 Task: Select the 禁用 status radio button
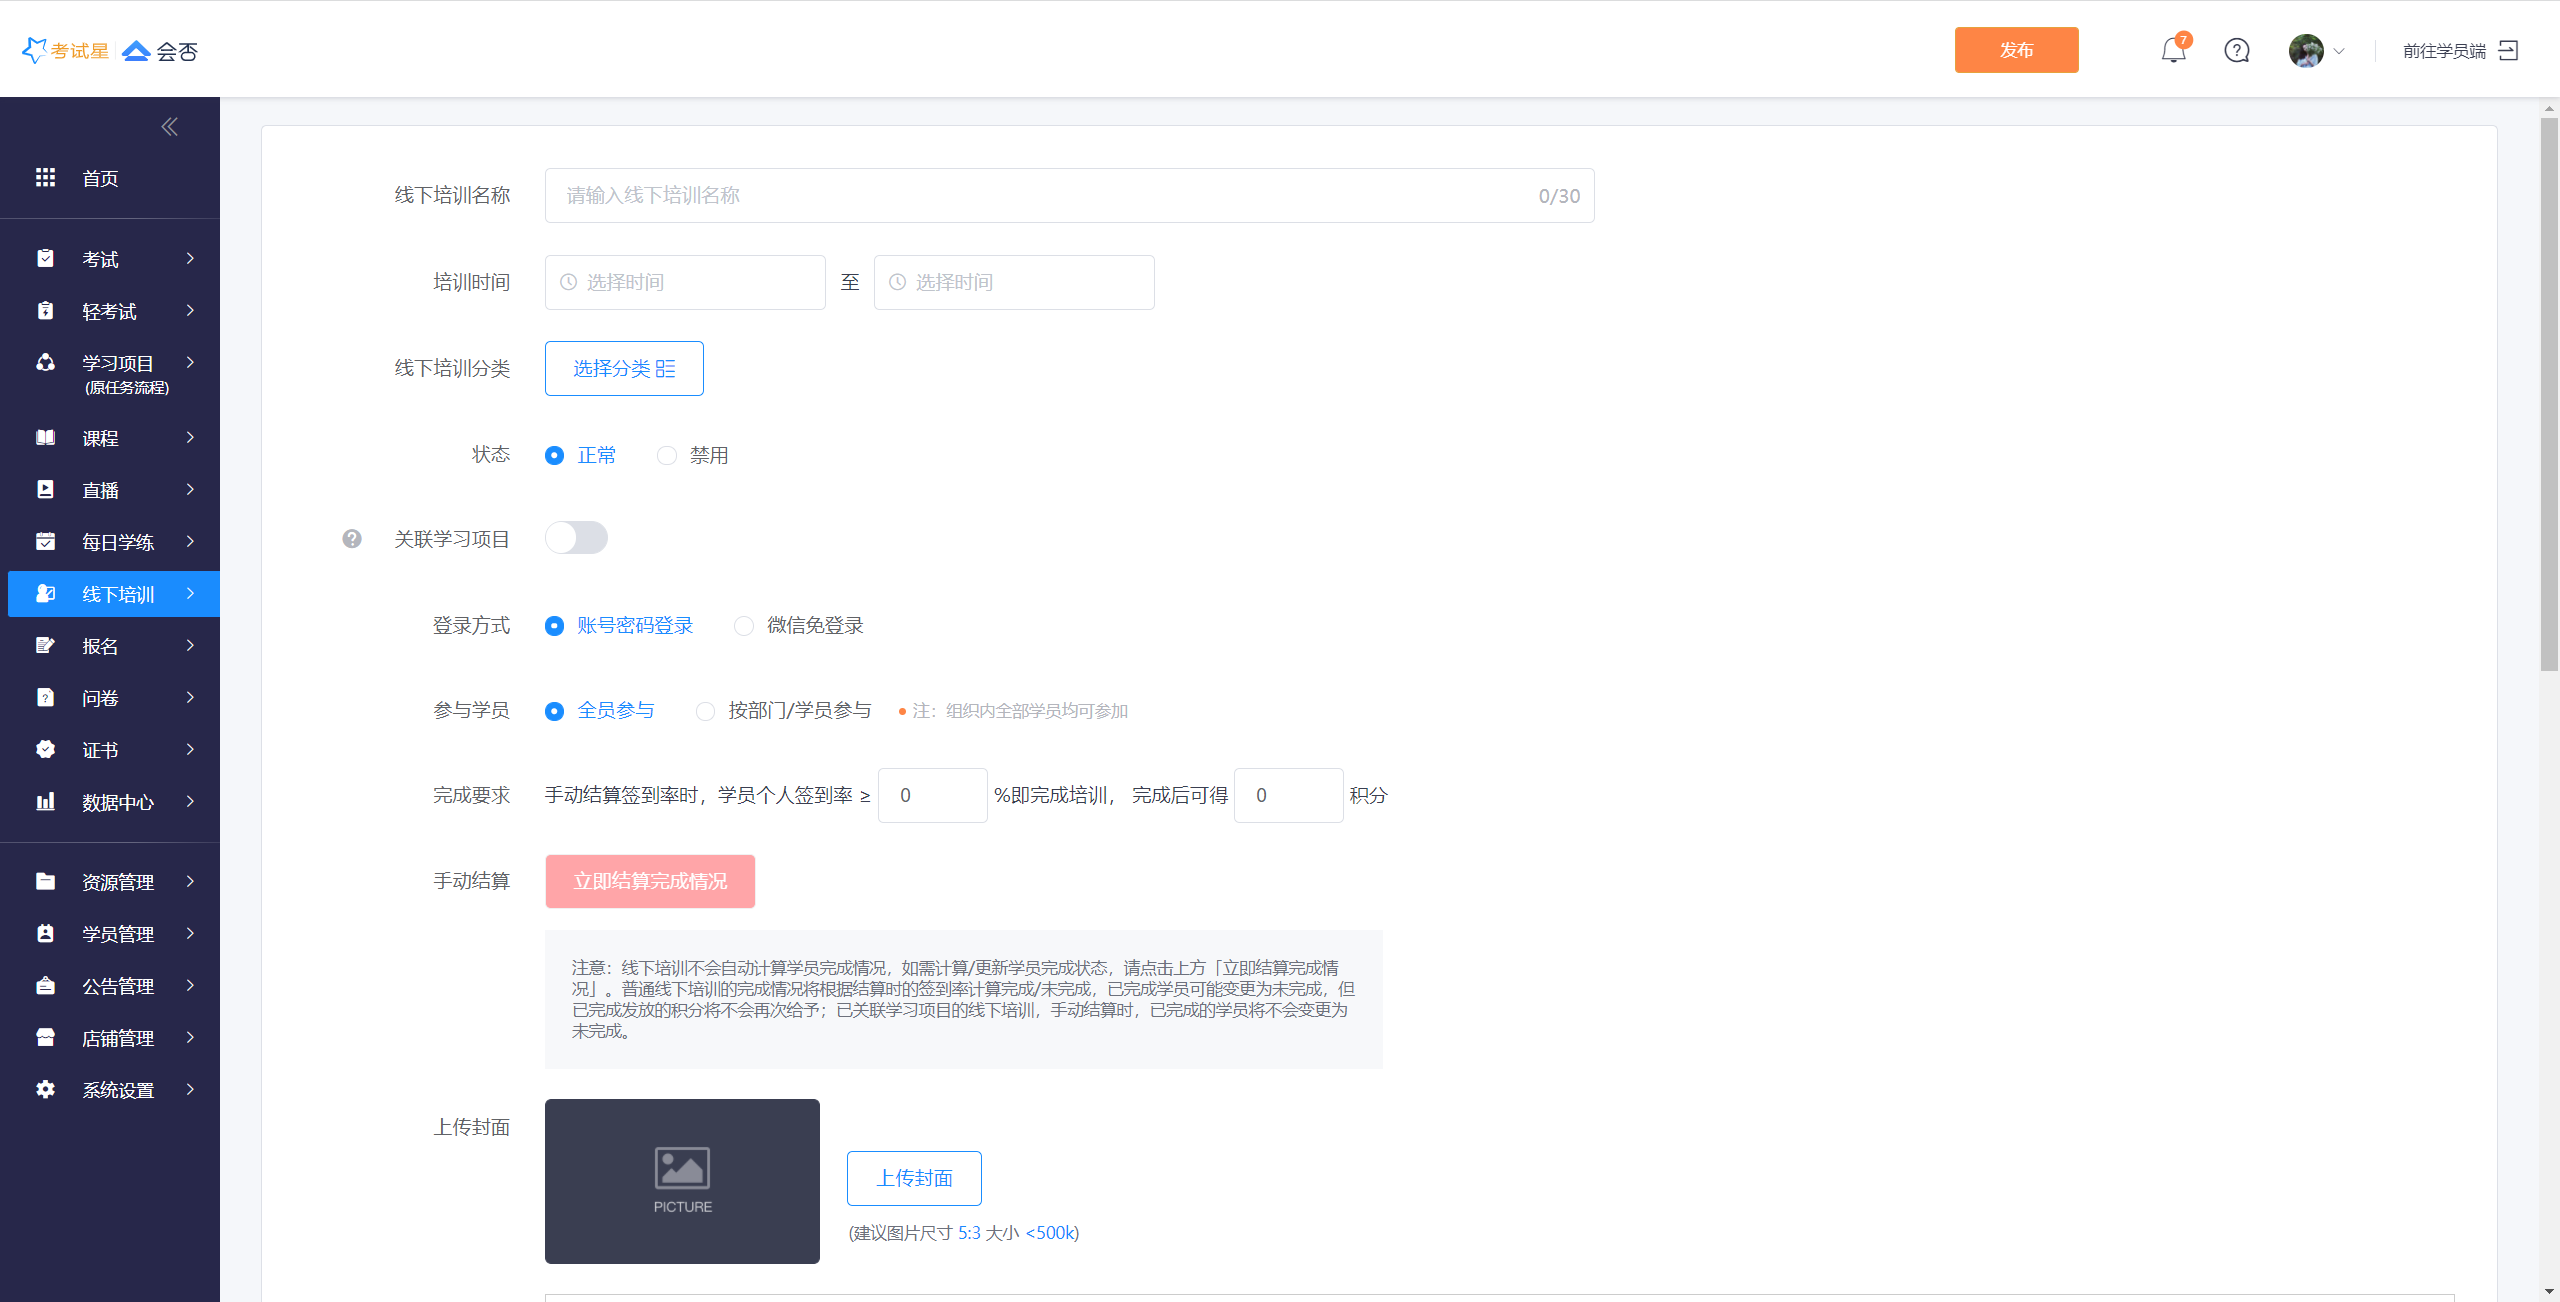(x=667, y=456)
